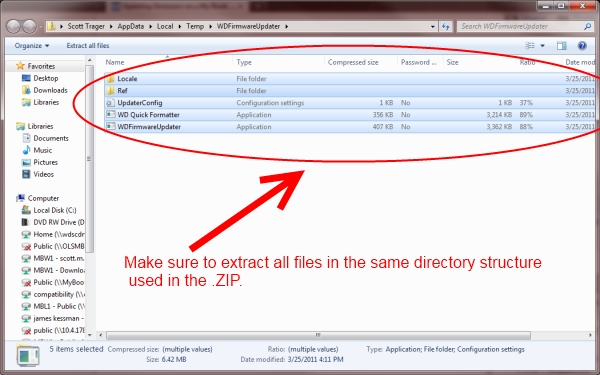This screenshot has height=375, width=600.
Task: Click the Search WDFirmwareUpdater field
Action: tap(524, 26)
